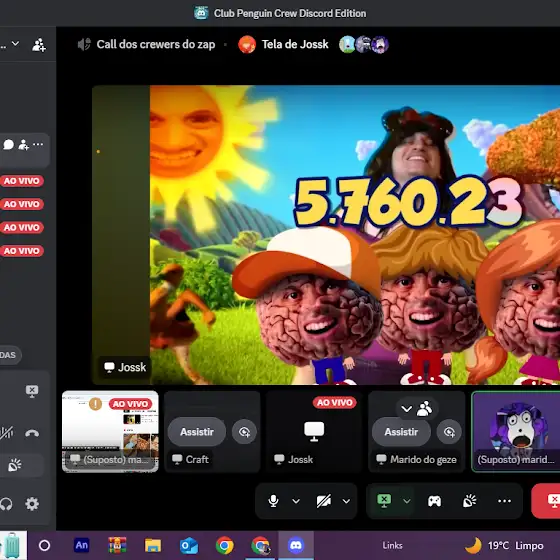
Task: Click the third viewer avatar in the header
Action: [x=380, y=45]
